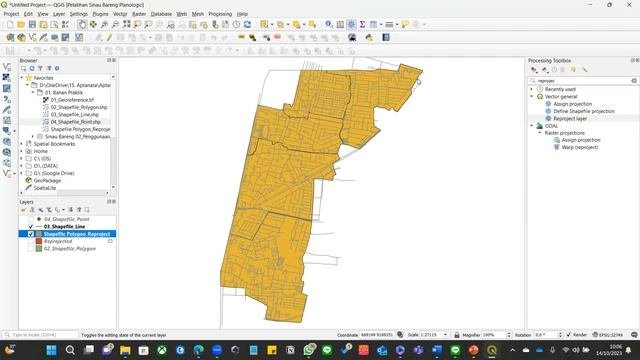This screenshot has width=640, height=360.
Task: Uncheck Shapefile Polygon_Reproject layer checkbox
Action: [x=31, y=234]
